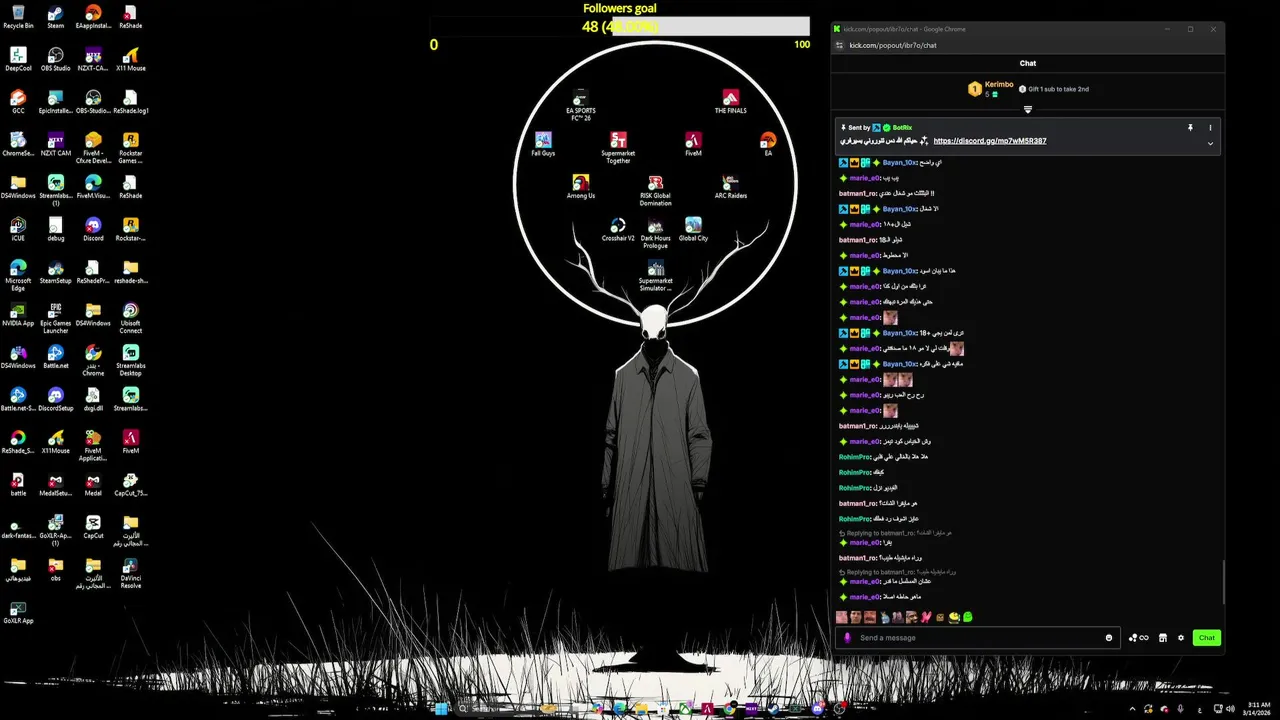Select the Among Us game icon

point(581,186)
